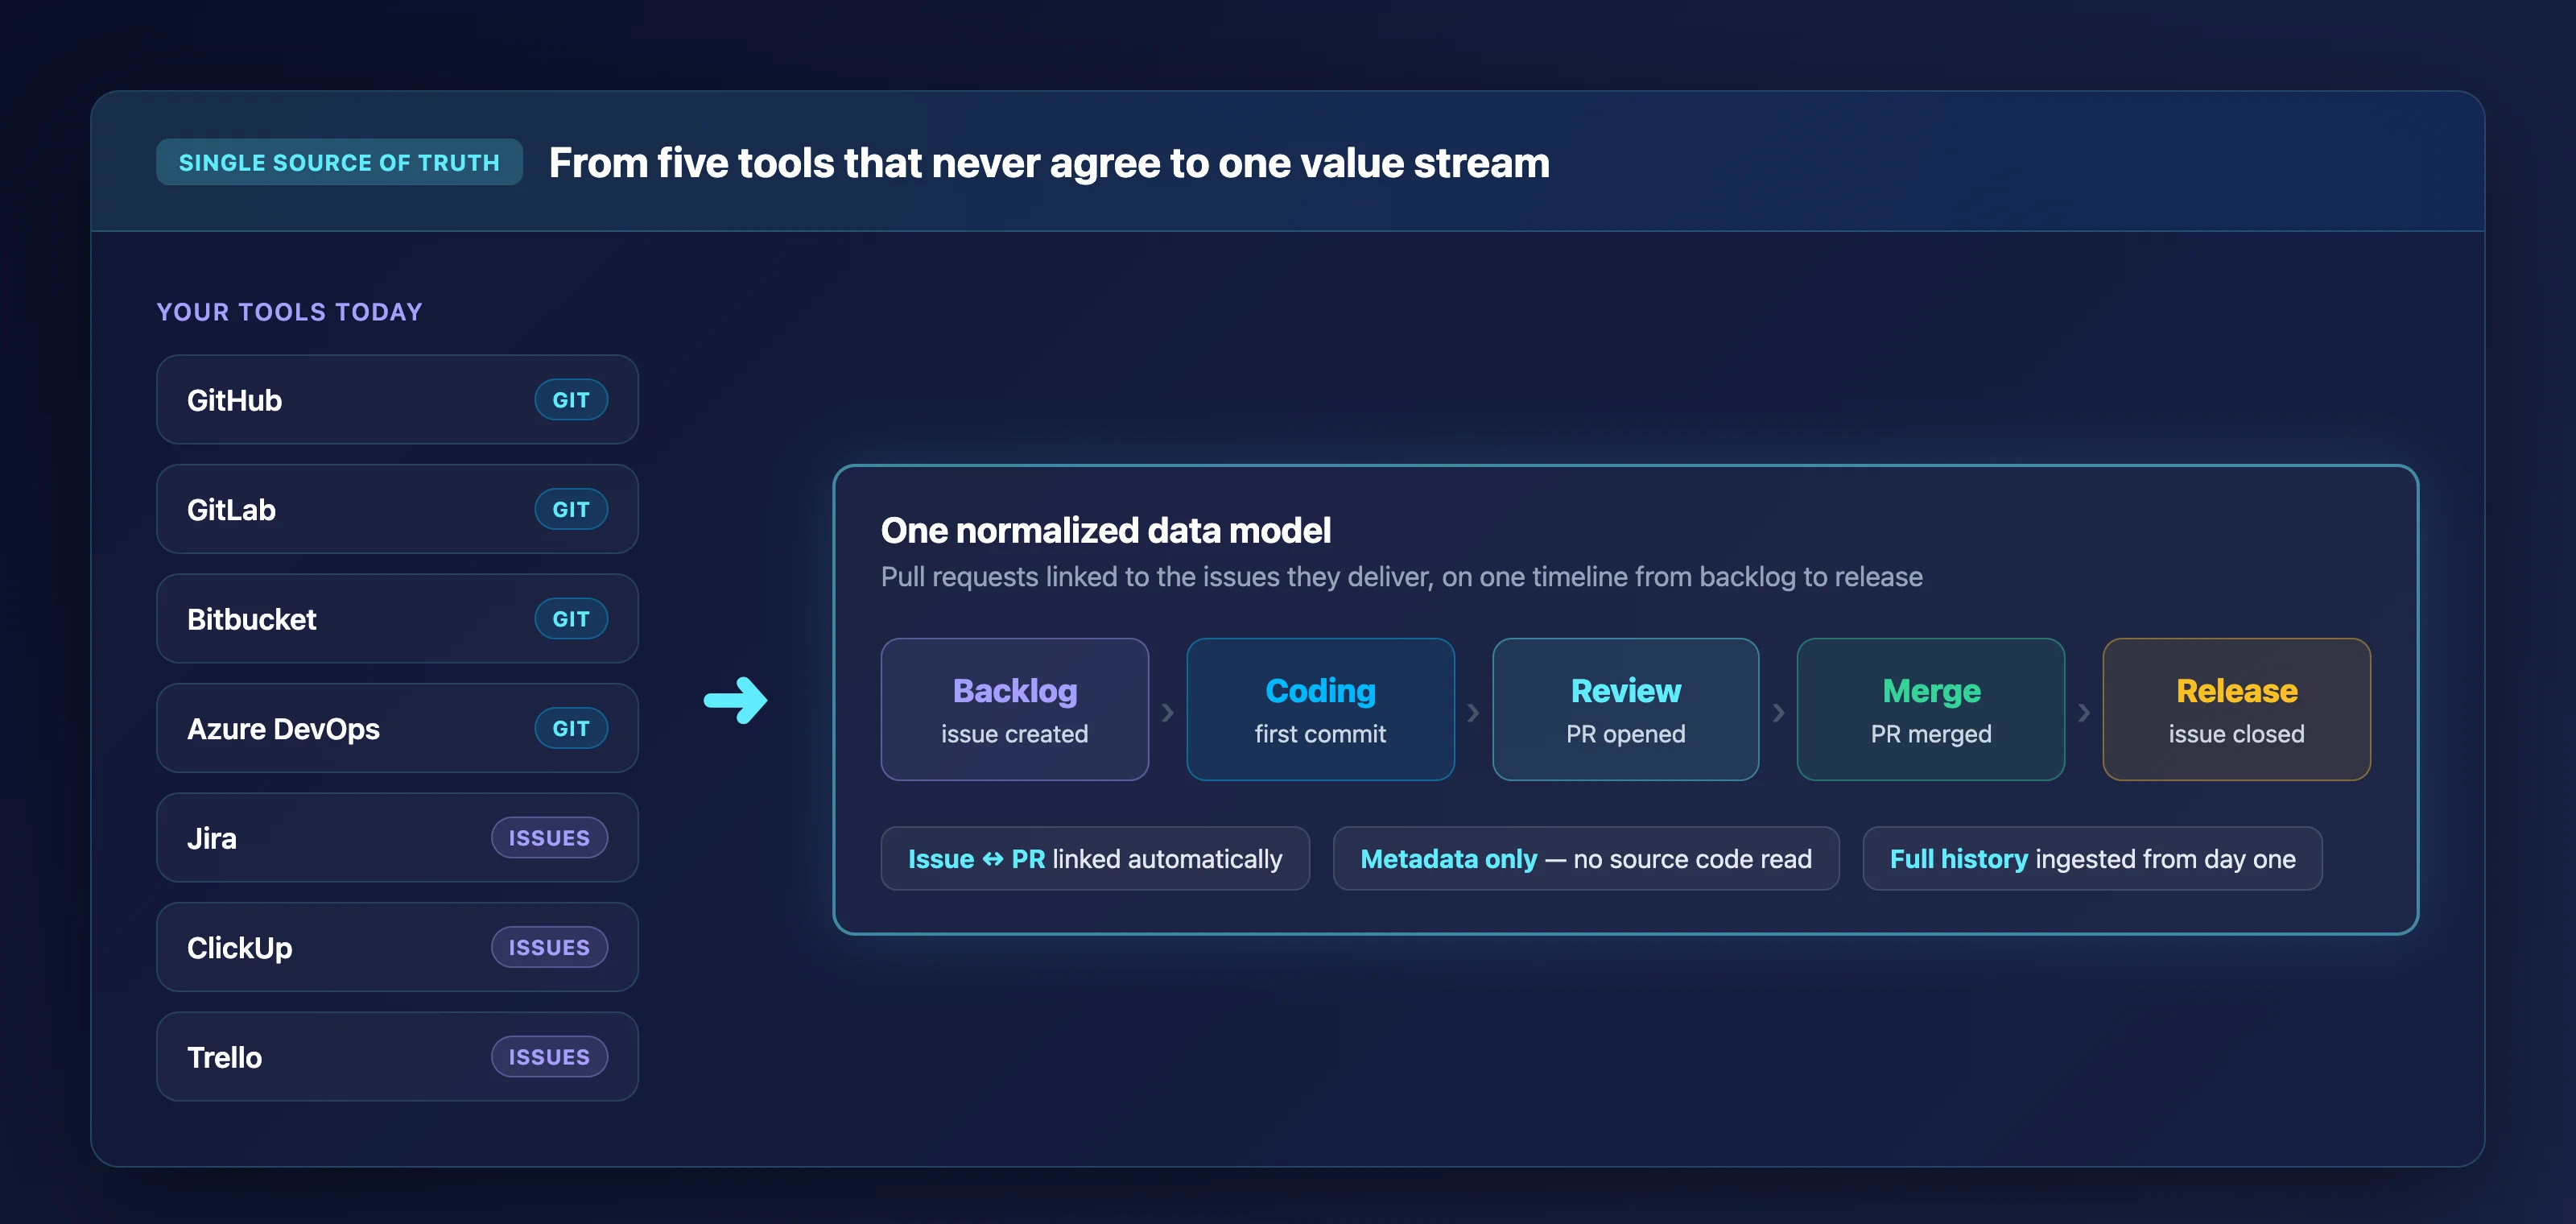
Task: Select the GitHub tool card
Action: [x=397, y=400]
